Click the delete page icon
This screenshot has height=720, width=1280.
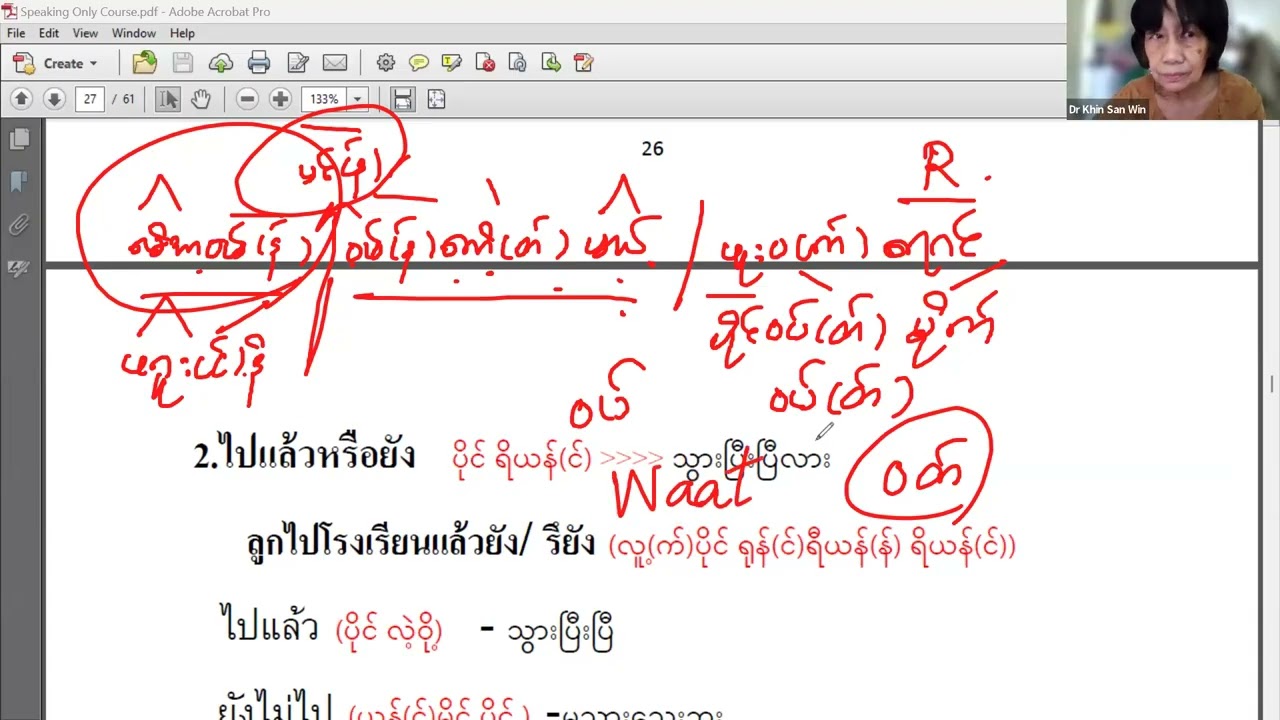point(485,63)
